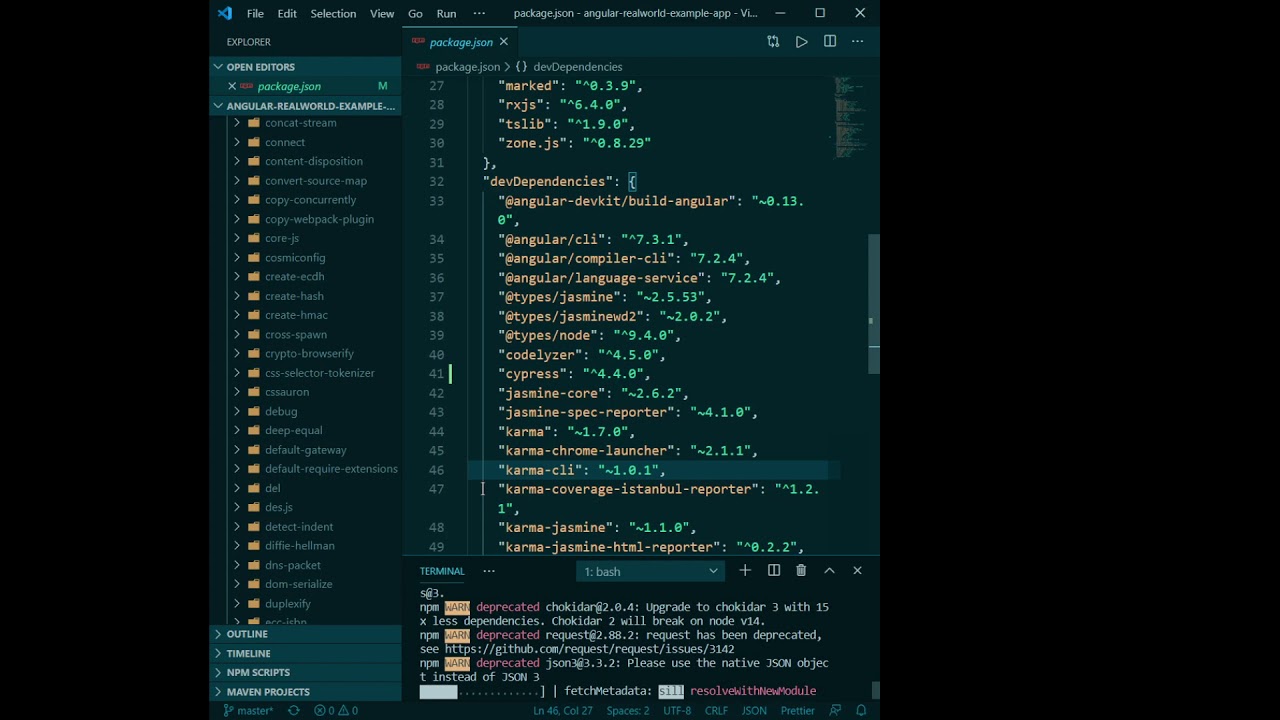Click the "karma-cli" line in editor
The image size is (1280, 720).
click(582, 470)
